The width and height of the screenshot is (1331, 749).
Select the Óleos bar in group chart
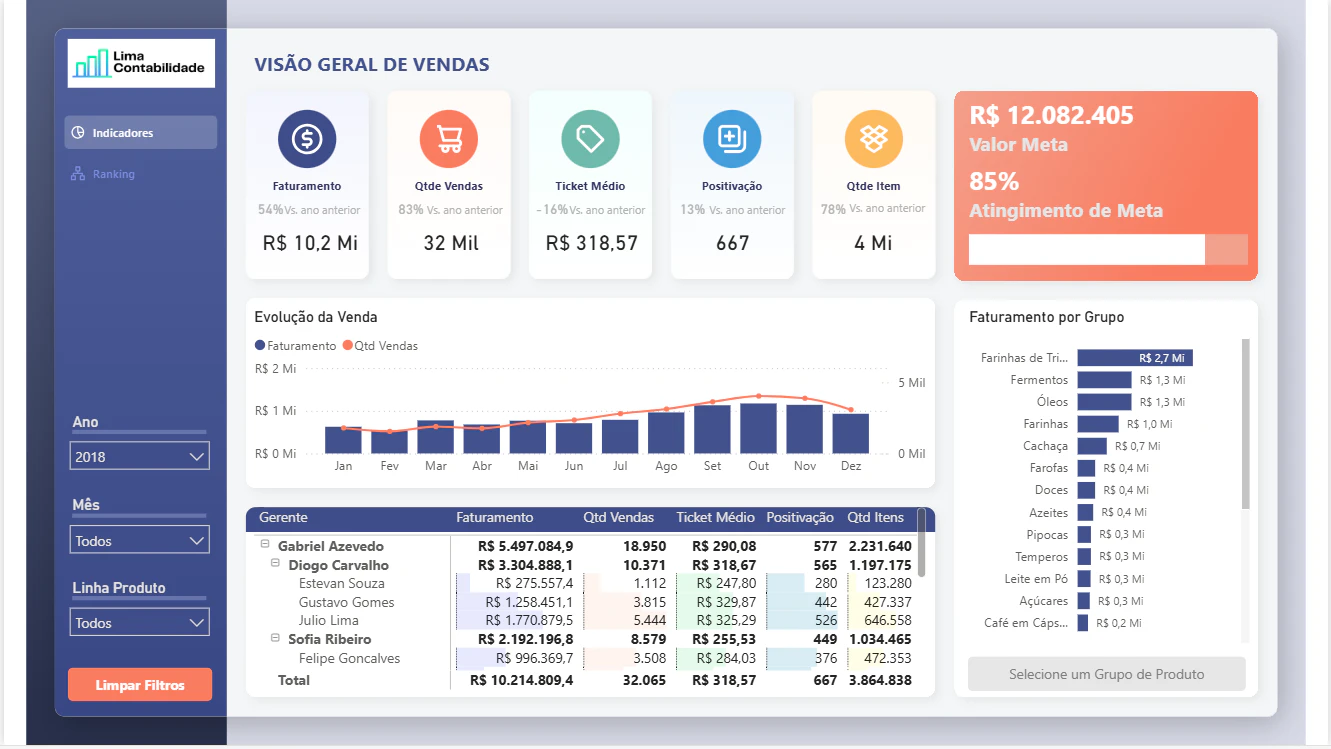click(x=1105, y=402)
